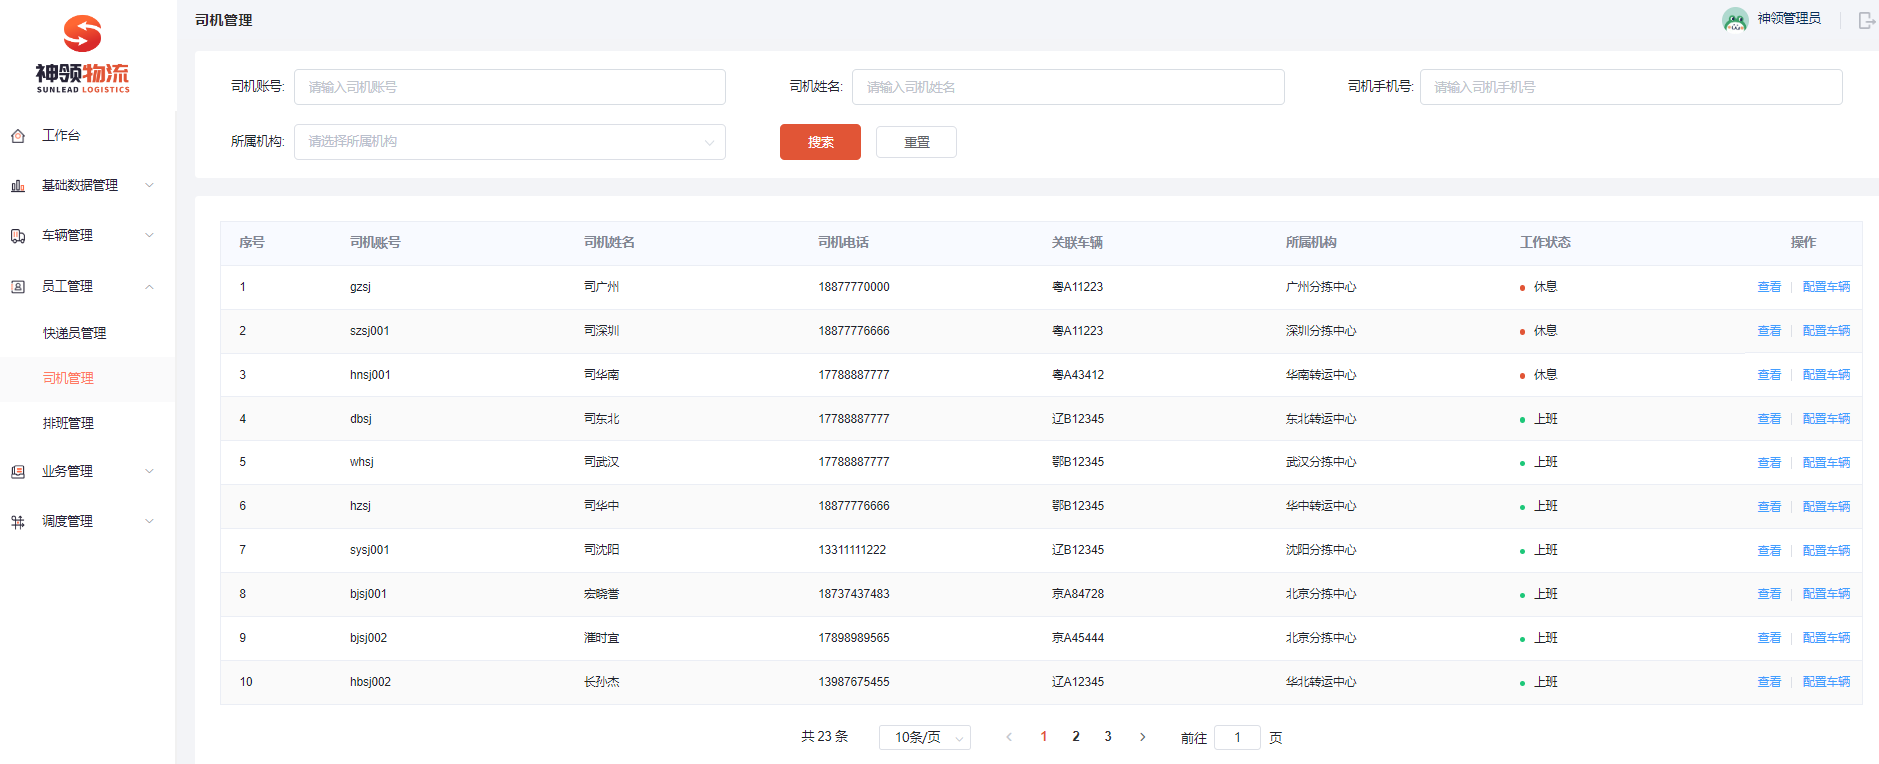Click the workbench home icon in sidebar
Viewport: 1879px width, 764px height.
pyautogui.click(x=18, y=136)
